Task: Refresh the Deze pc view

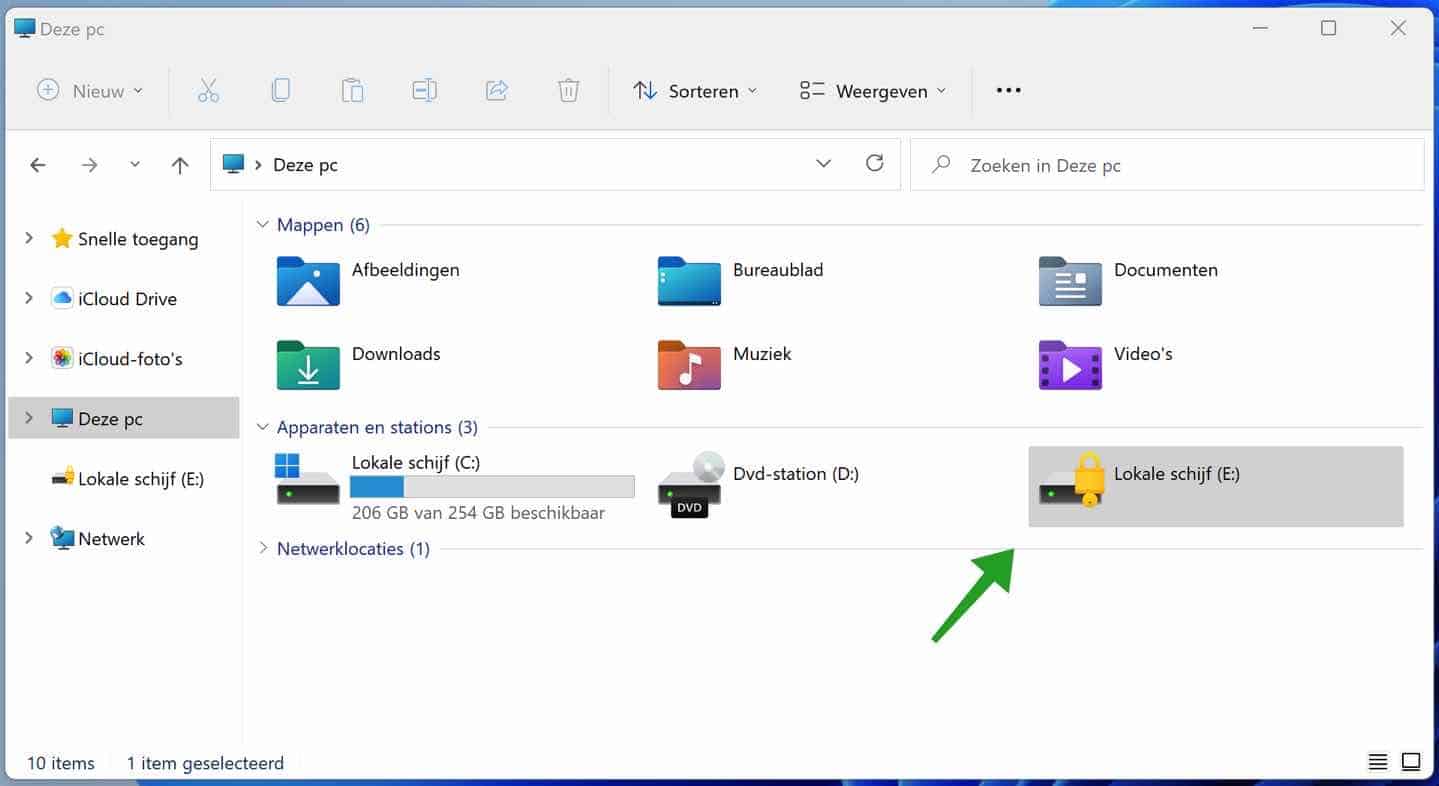Action: [874, 164]
